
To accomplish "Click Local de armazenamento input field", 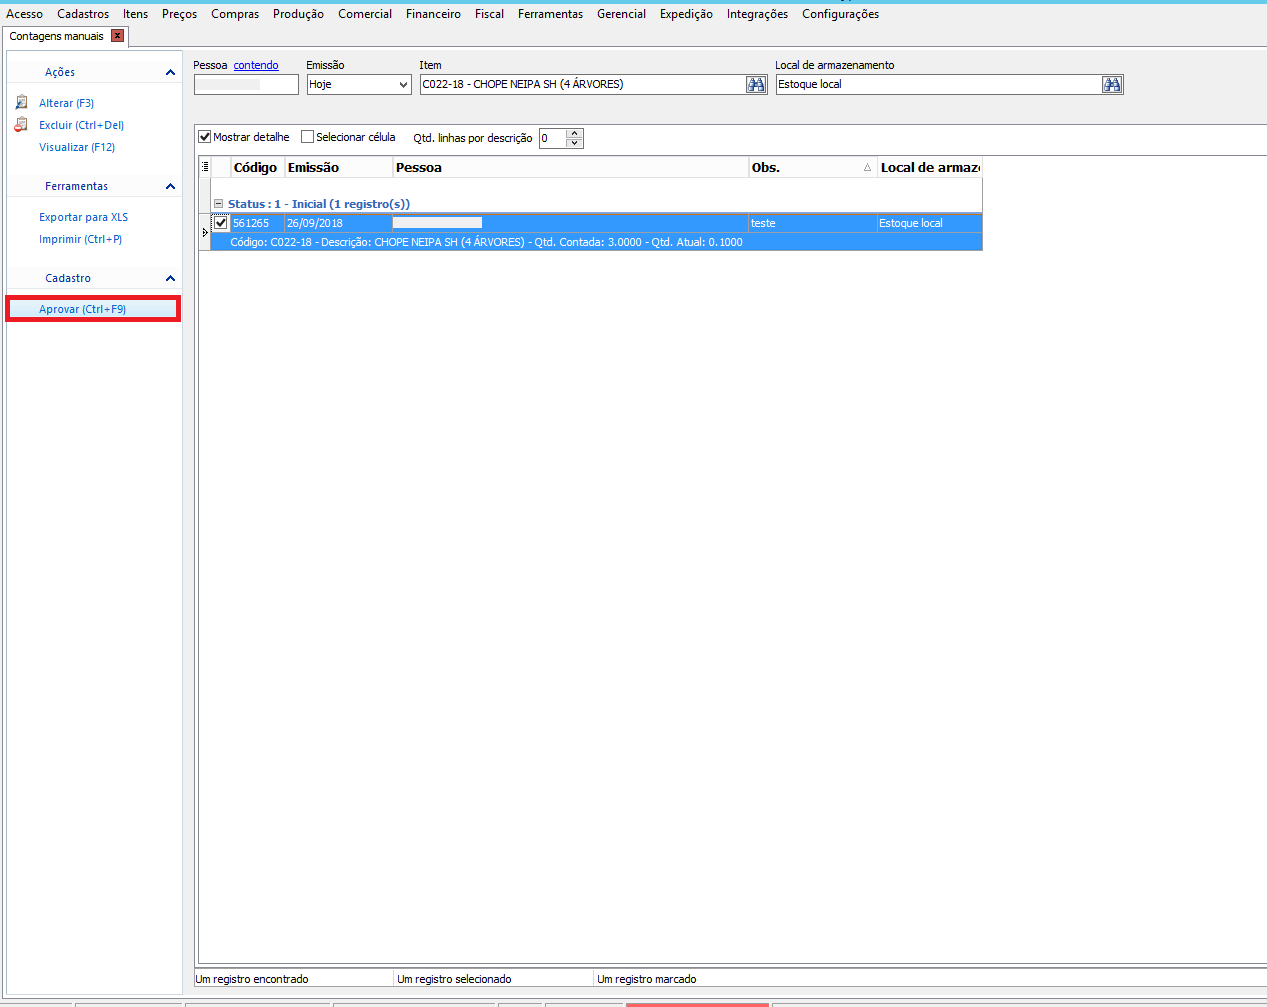I will coord(938,85).
